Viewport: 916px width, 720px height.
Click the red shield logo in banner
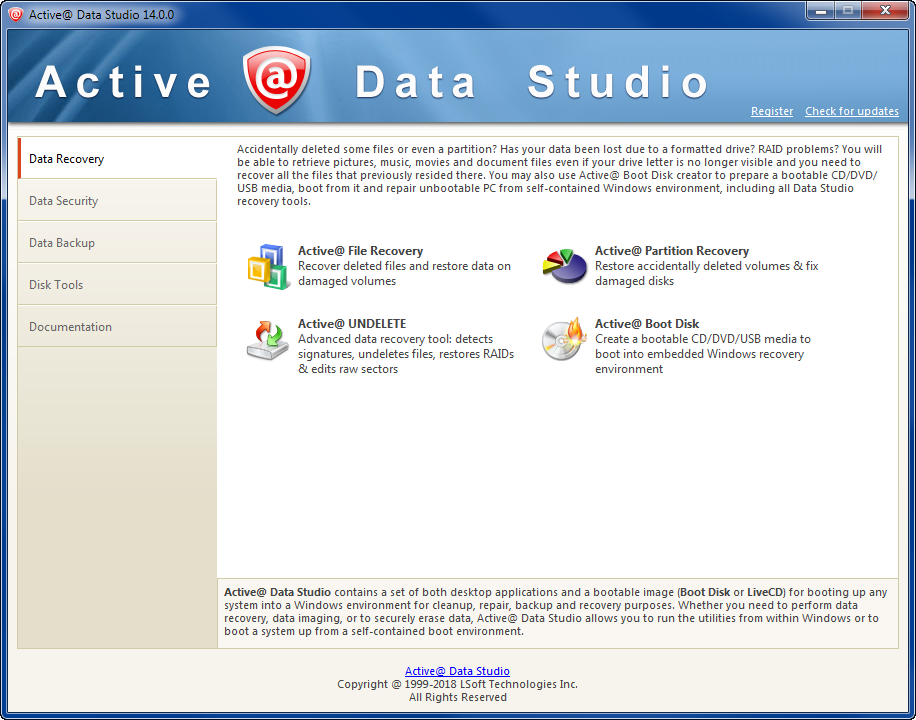pos(276,79)
